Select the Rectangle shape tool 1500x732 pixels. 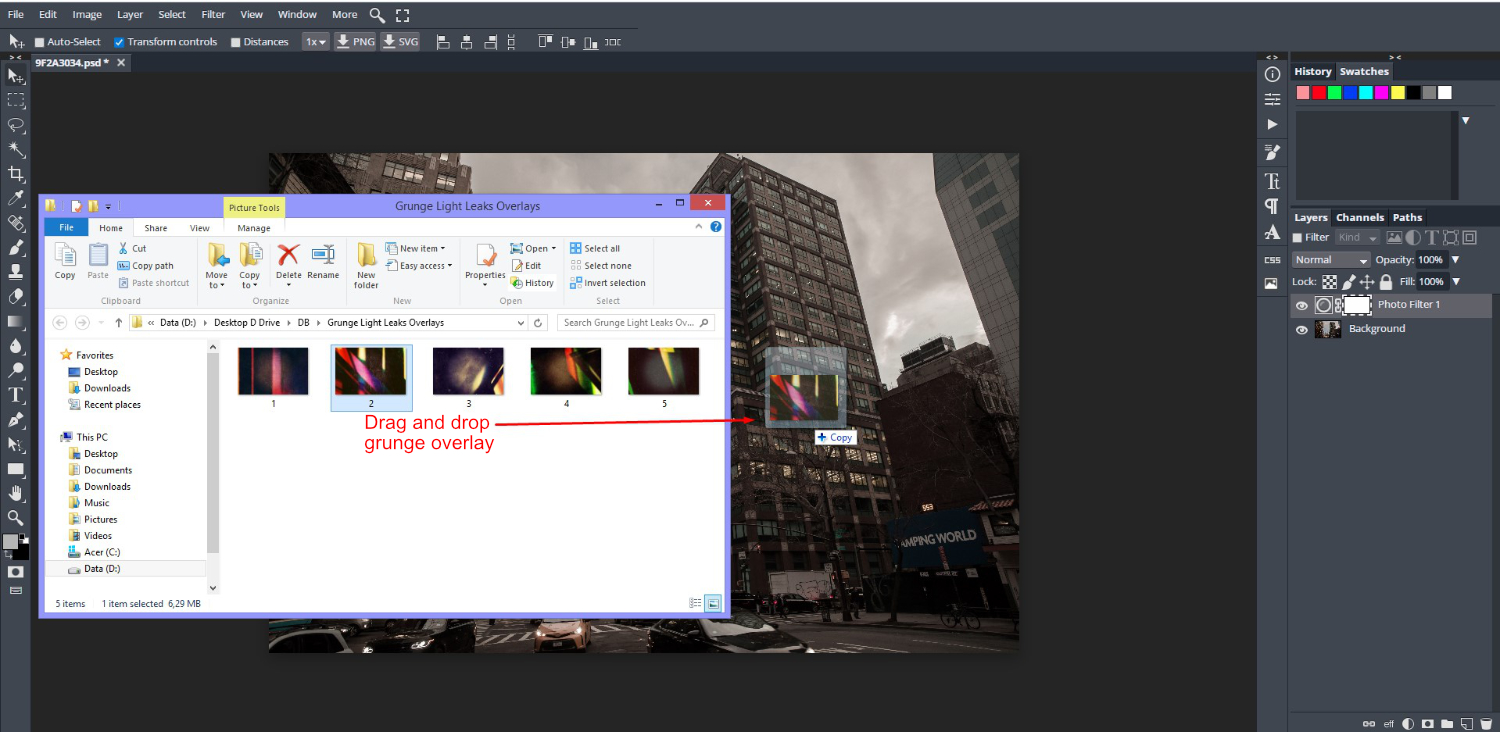tap(16, 468)
